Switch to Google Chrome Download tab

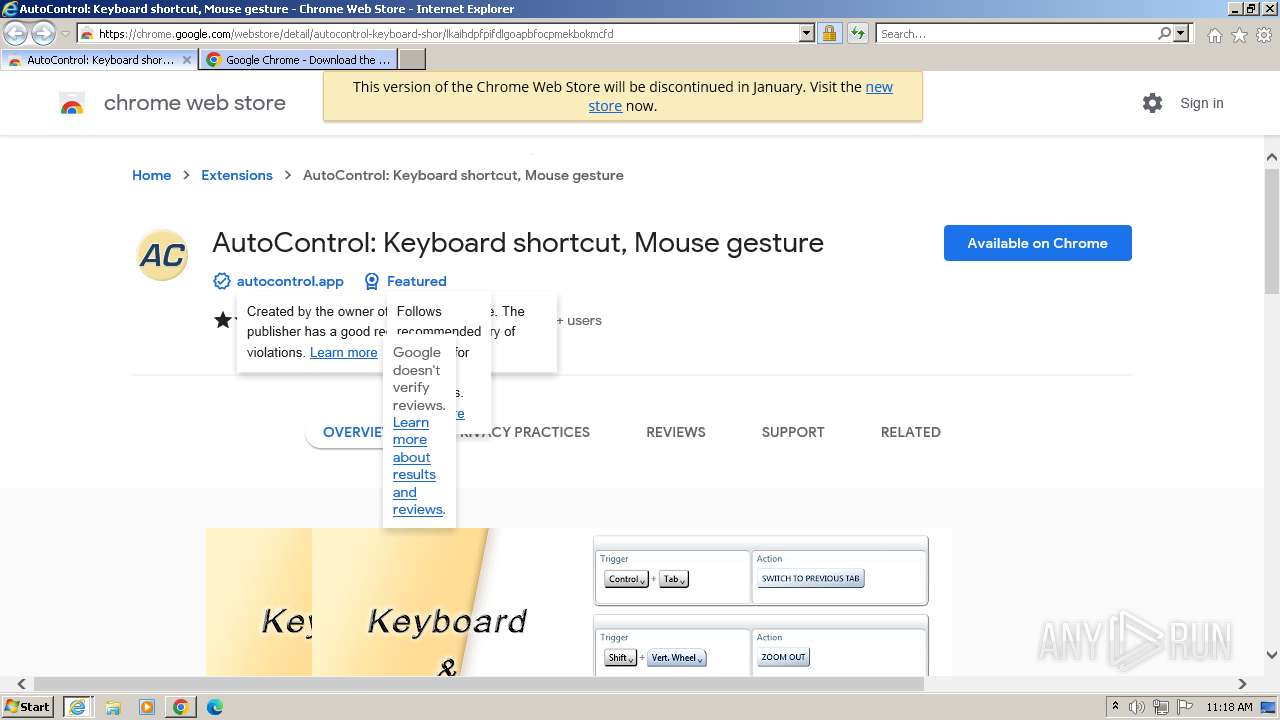tap(298, 60)
